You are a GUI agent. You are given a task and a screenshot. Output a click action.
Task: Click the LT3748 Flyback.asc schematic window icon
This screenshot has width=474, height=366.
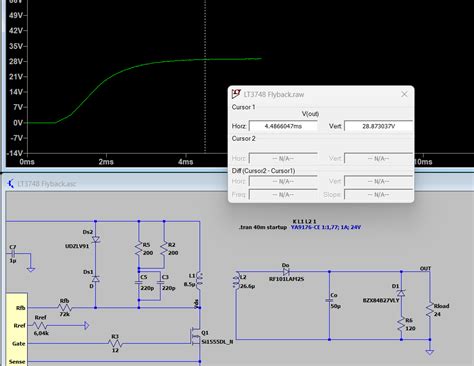11,183
